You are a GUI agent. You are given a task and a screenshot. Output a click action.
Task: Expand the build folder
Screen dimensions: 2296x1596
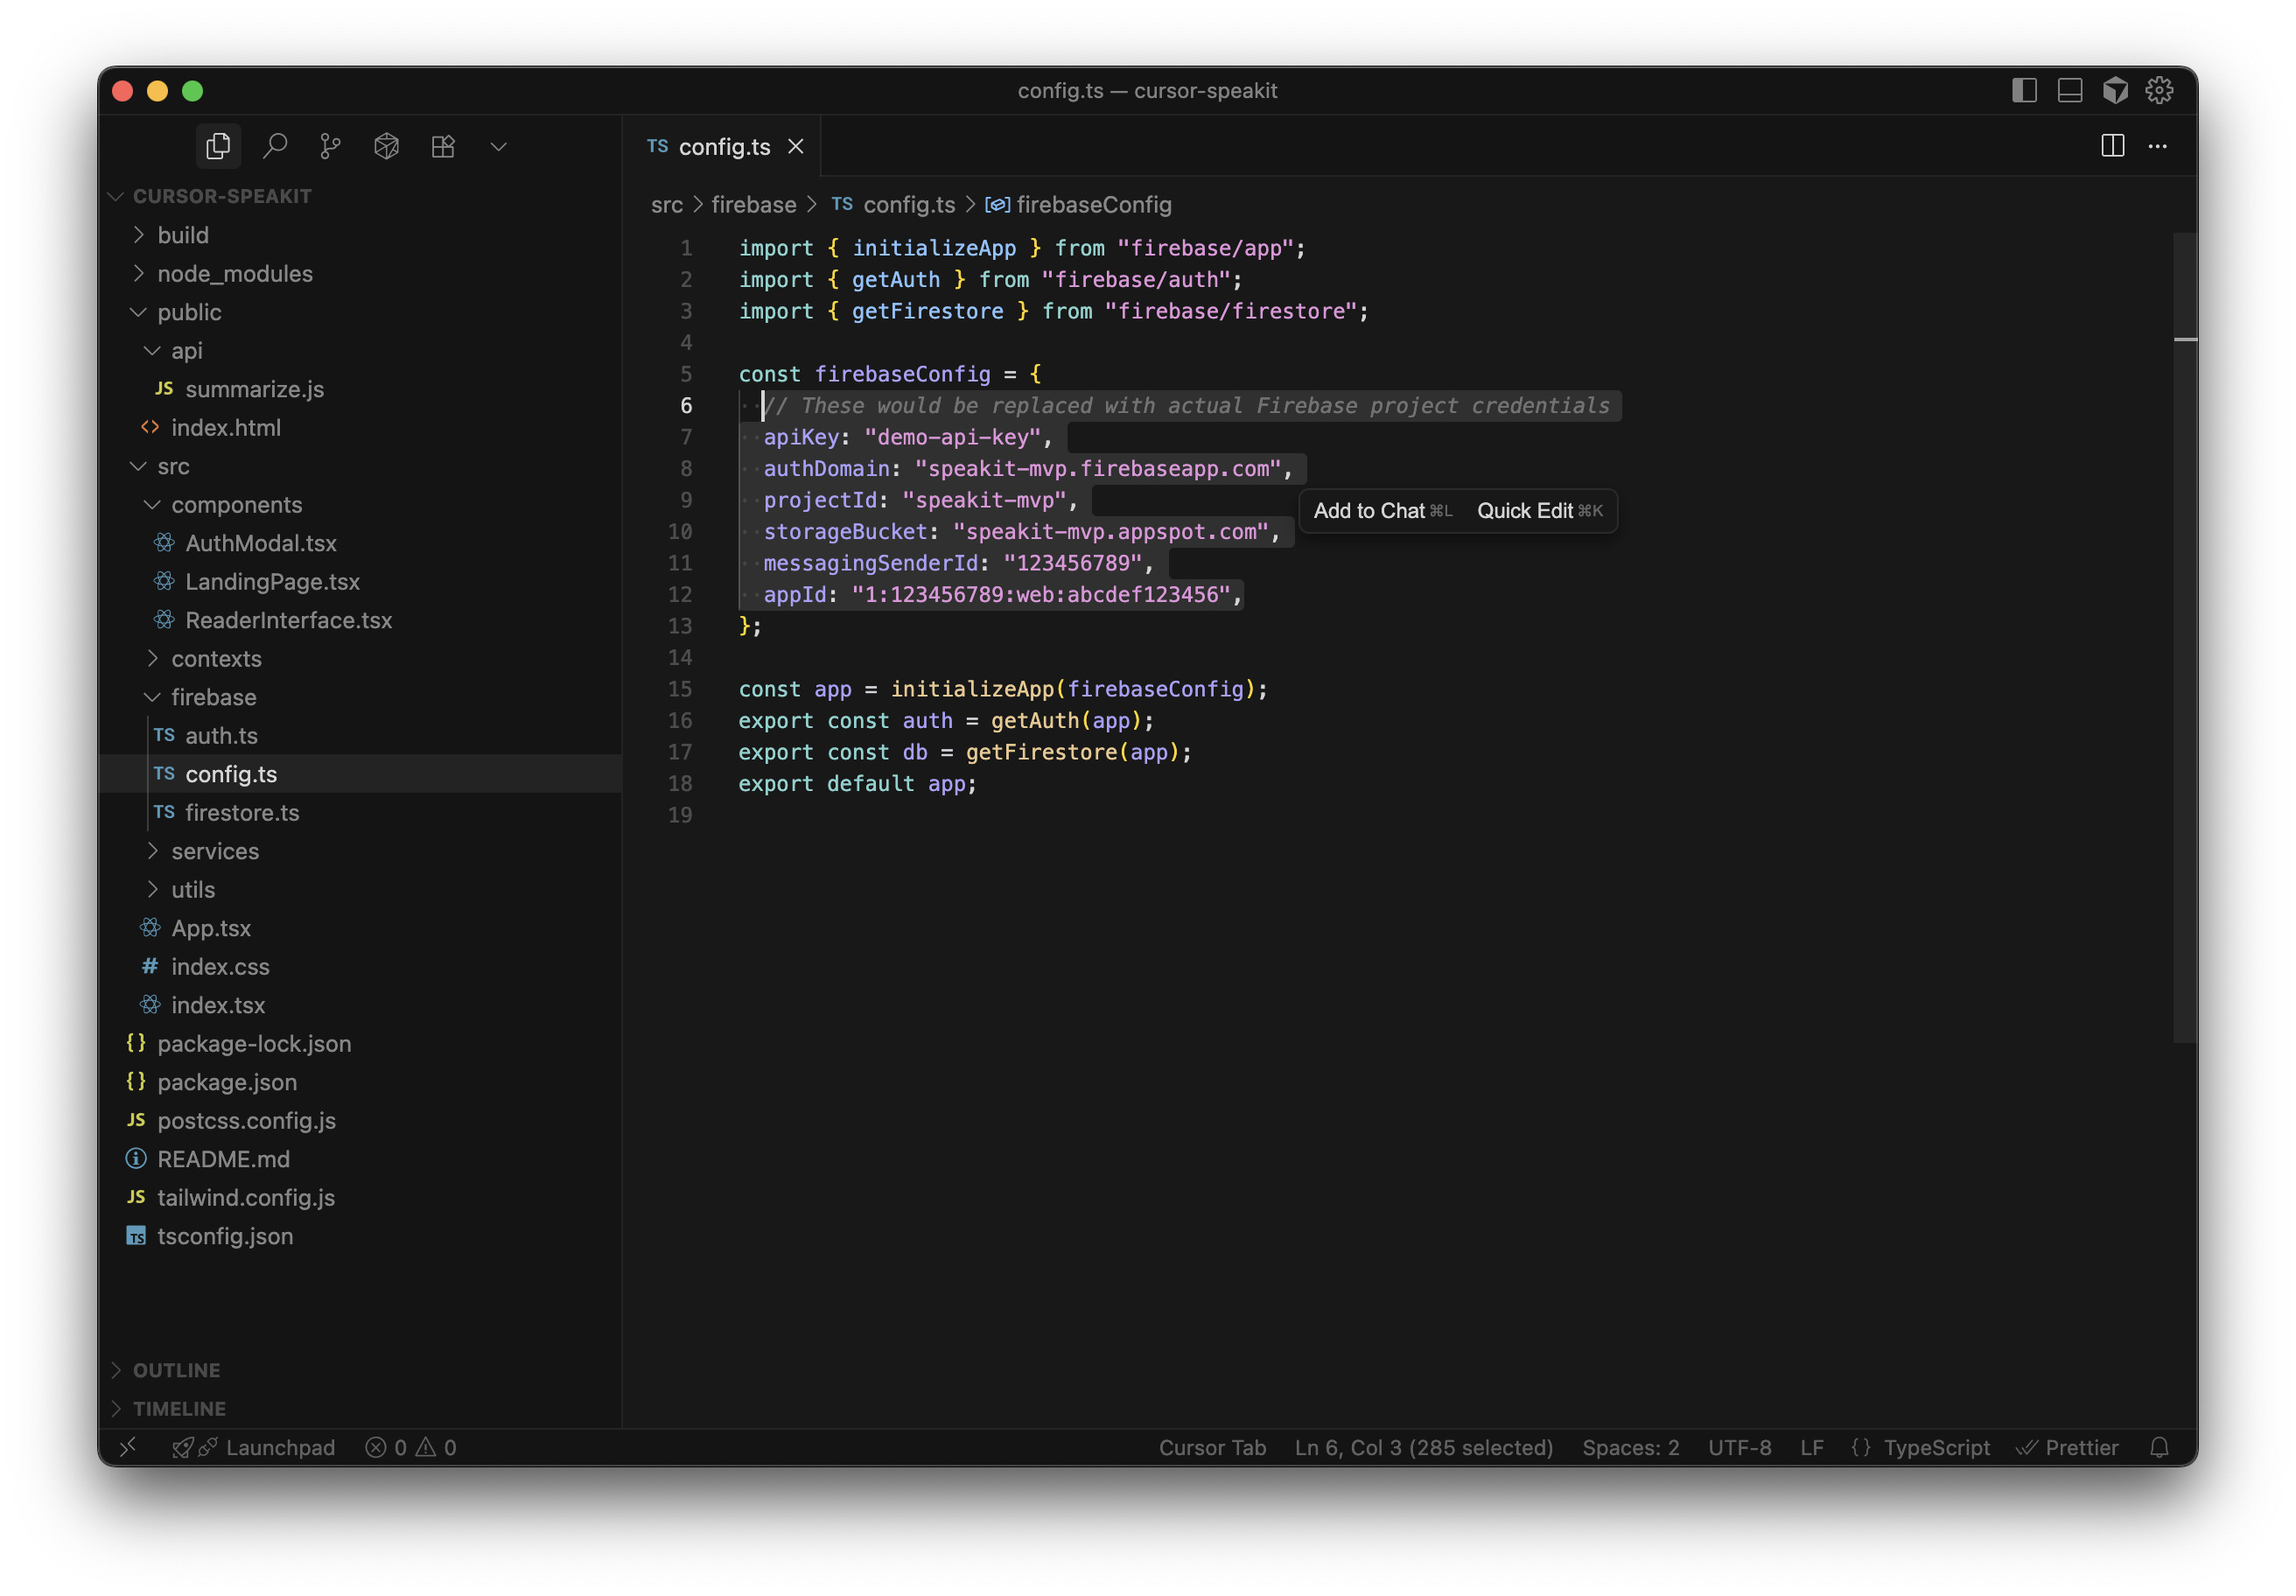click(x=183, y=235)
